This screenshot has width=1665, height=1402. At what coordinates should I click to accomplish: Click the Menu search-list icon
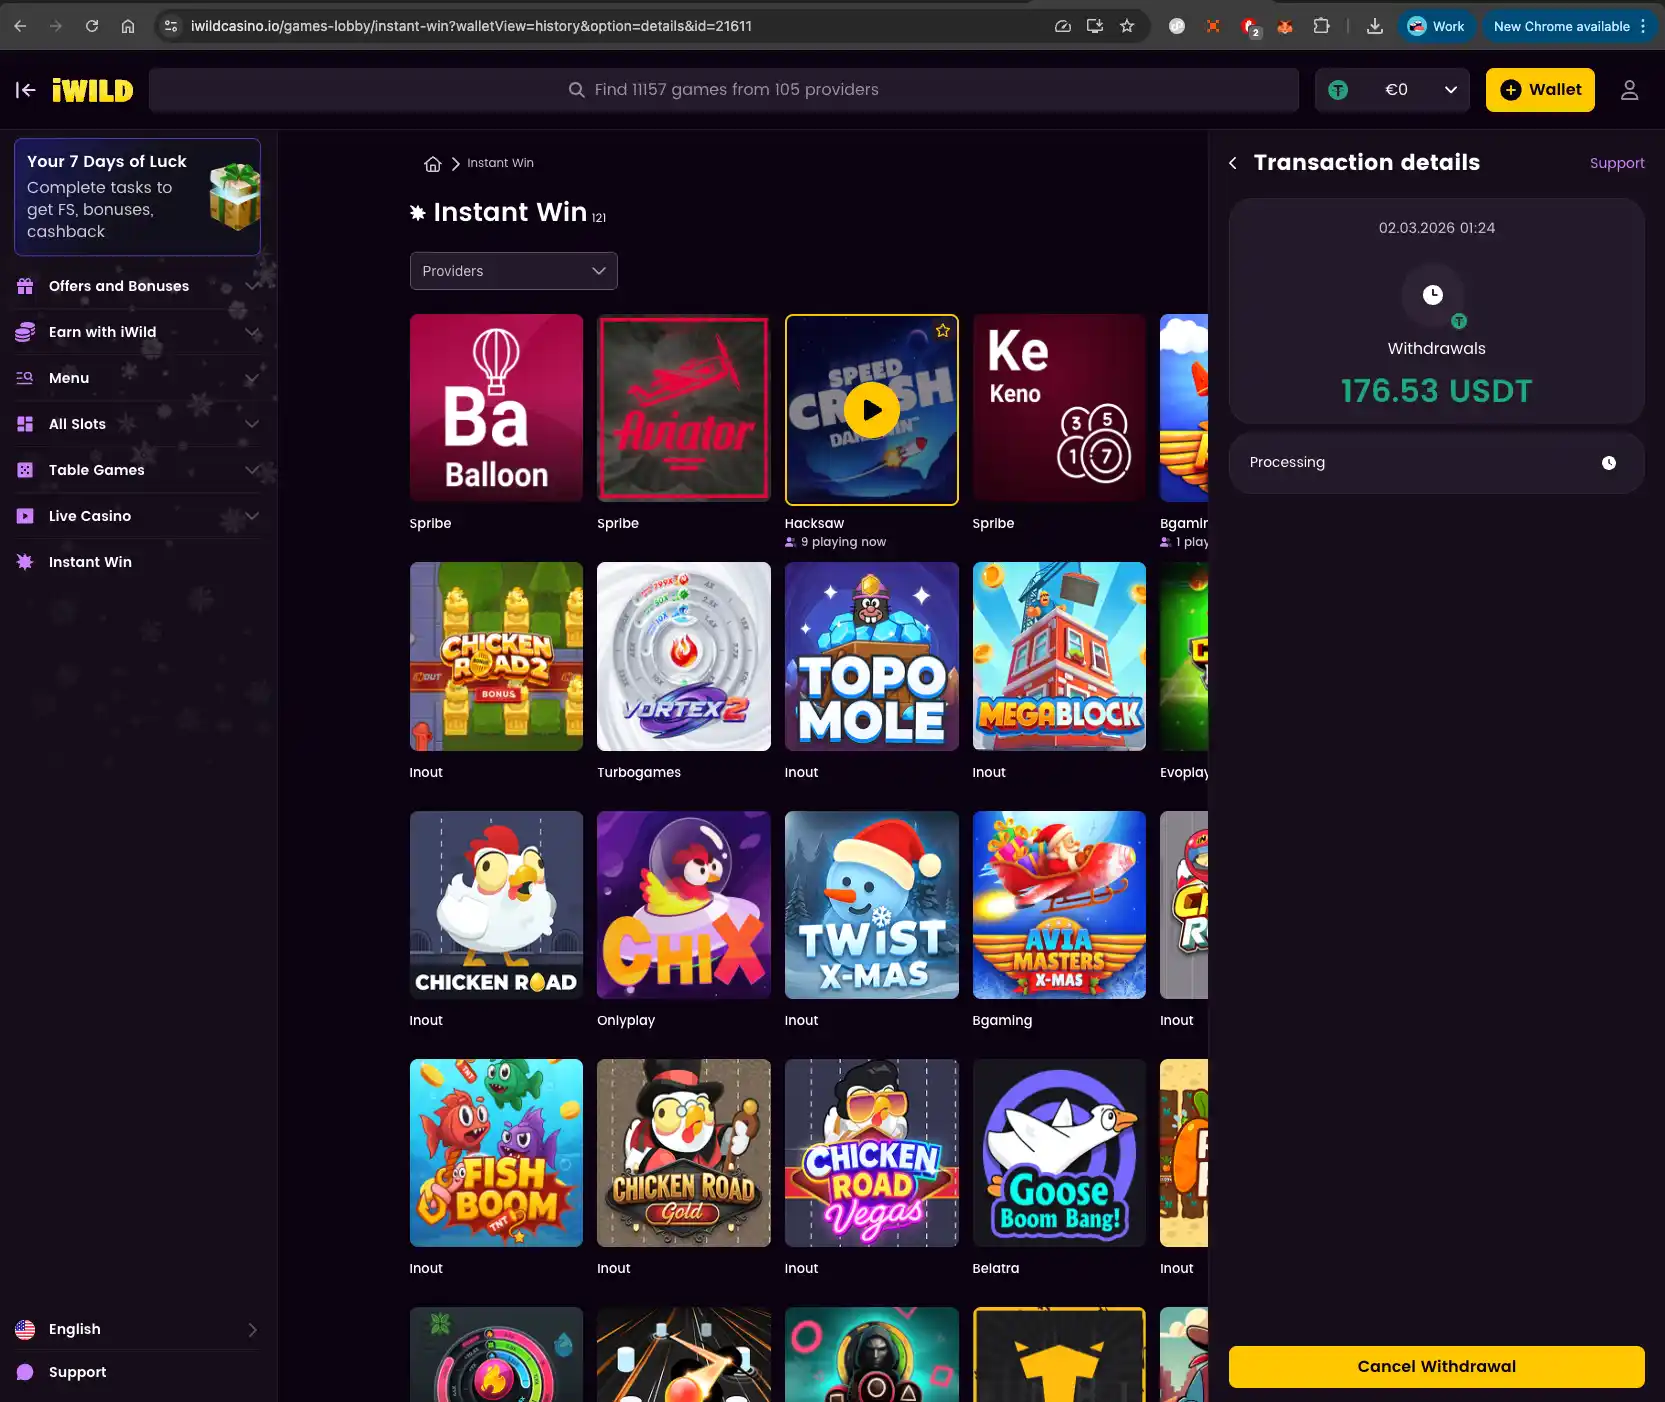[25, 378]
